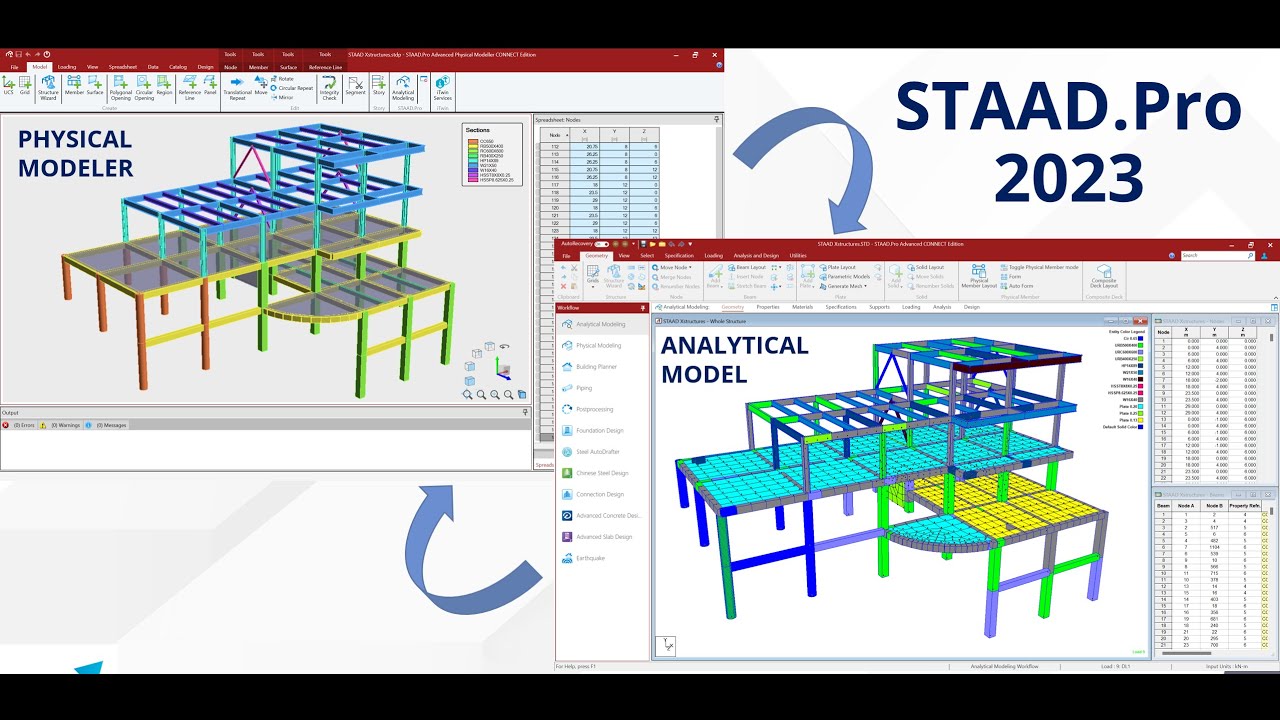The width and height of the screenshot is (1280, 720).
Task: Open the Generate Mesh dropdown
Action: coord(844,286)
